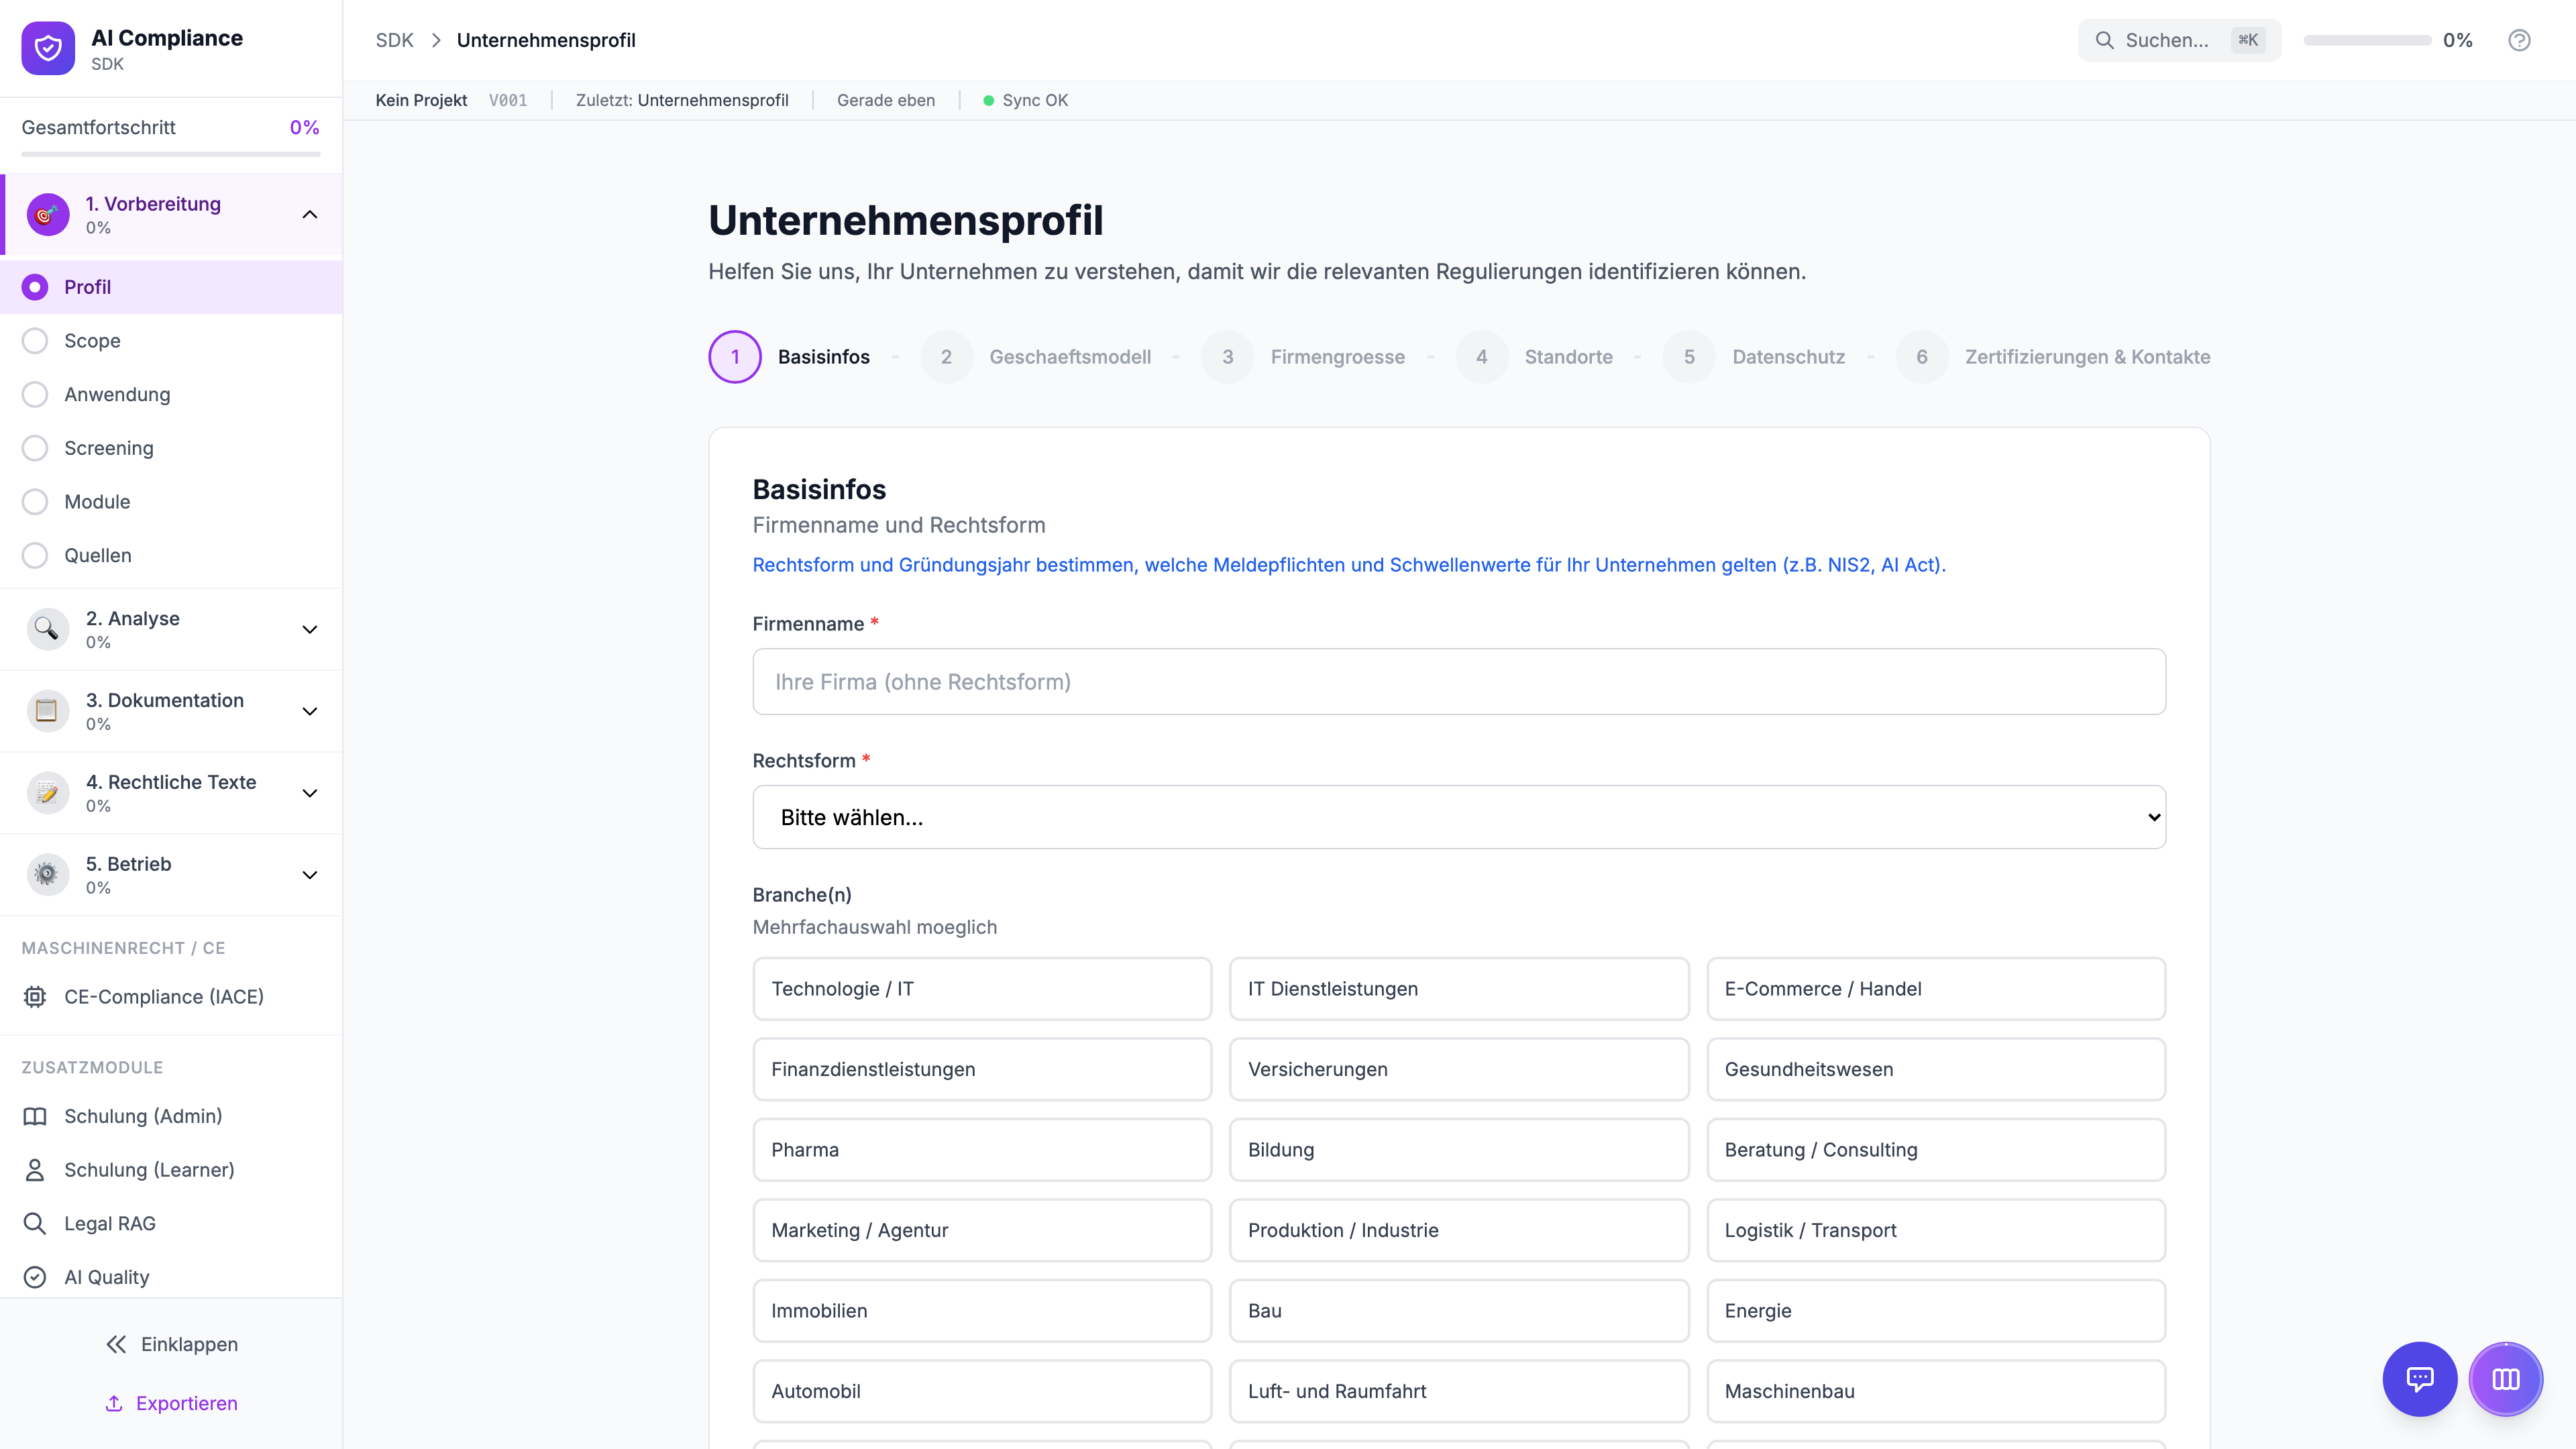Open Schulung (Admin) book icon
2576x1449 pixels.
(35, 1116)
